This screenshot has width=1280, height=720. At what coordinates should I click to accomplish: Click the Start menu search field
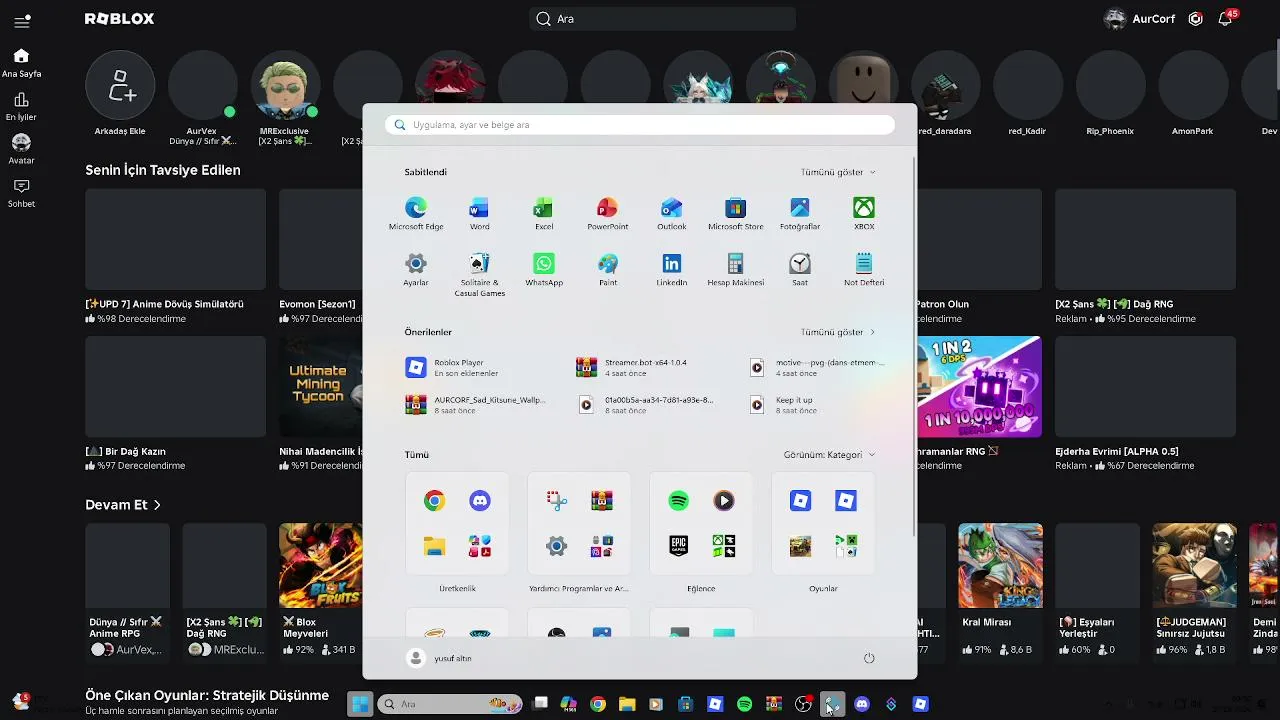pos(640,125)
